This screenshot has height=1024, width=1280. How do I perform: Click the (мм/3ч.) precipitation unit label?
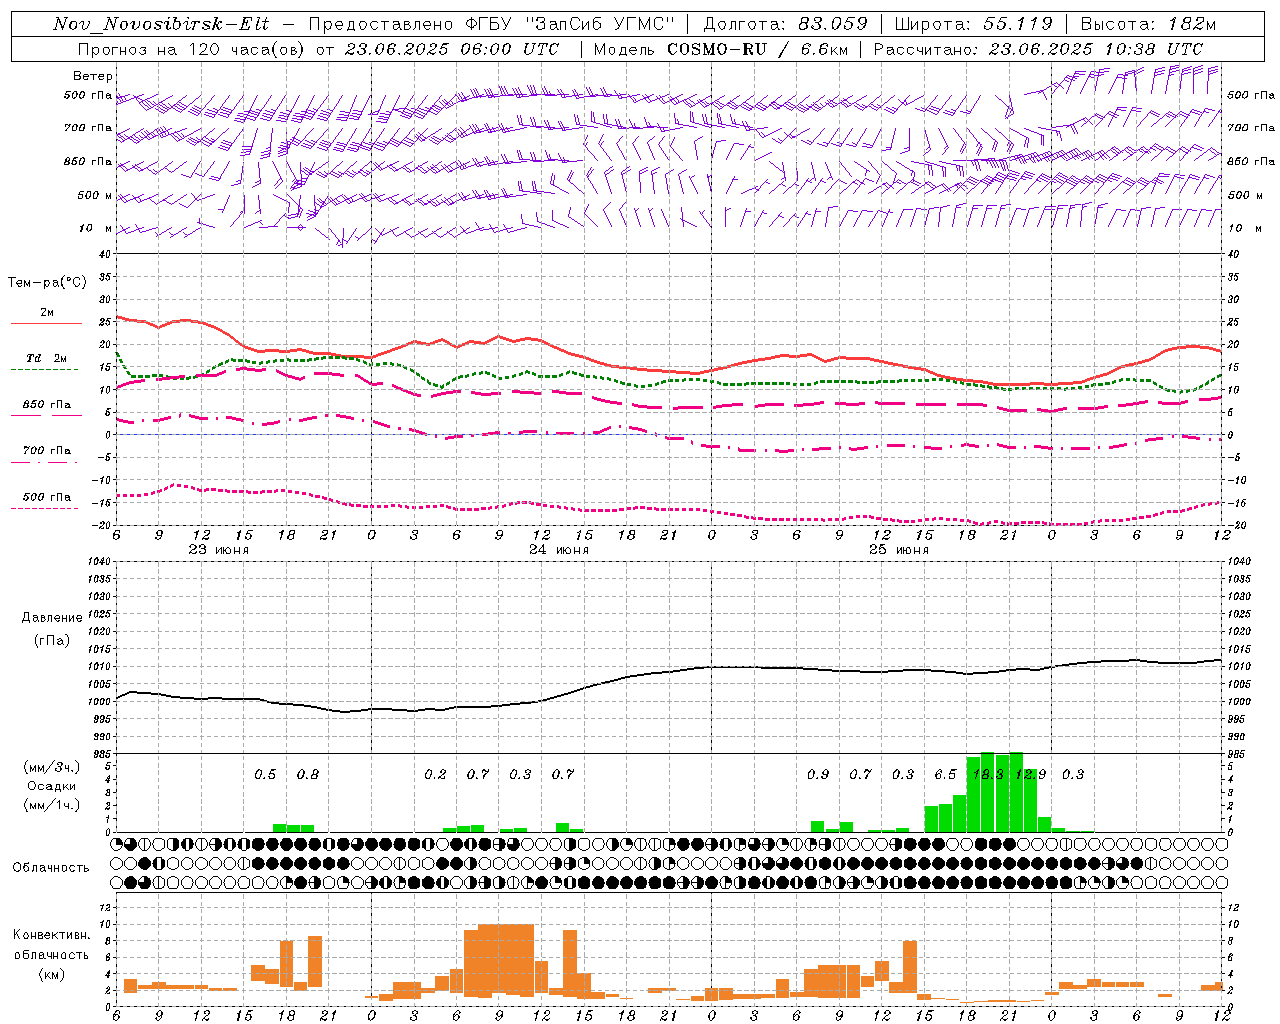point(52,767)
